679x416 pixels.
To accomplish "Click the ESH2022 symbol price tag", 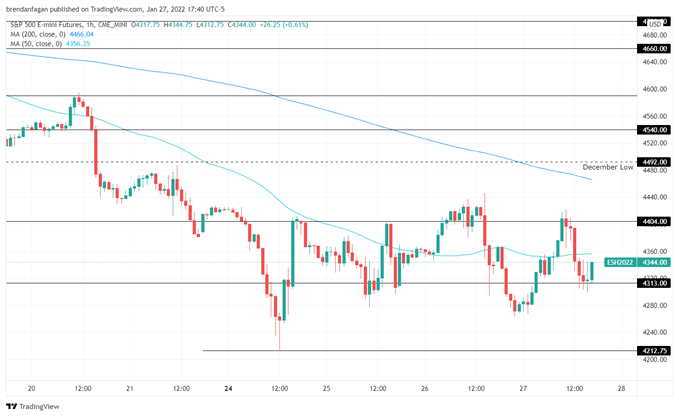I will pos(621,262).
